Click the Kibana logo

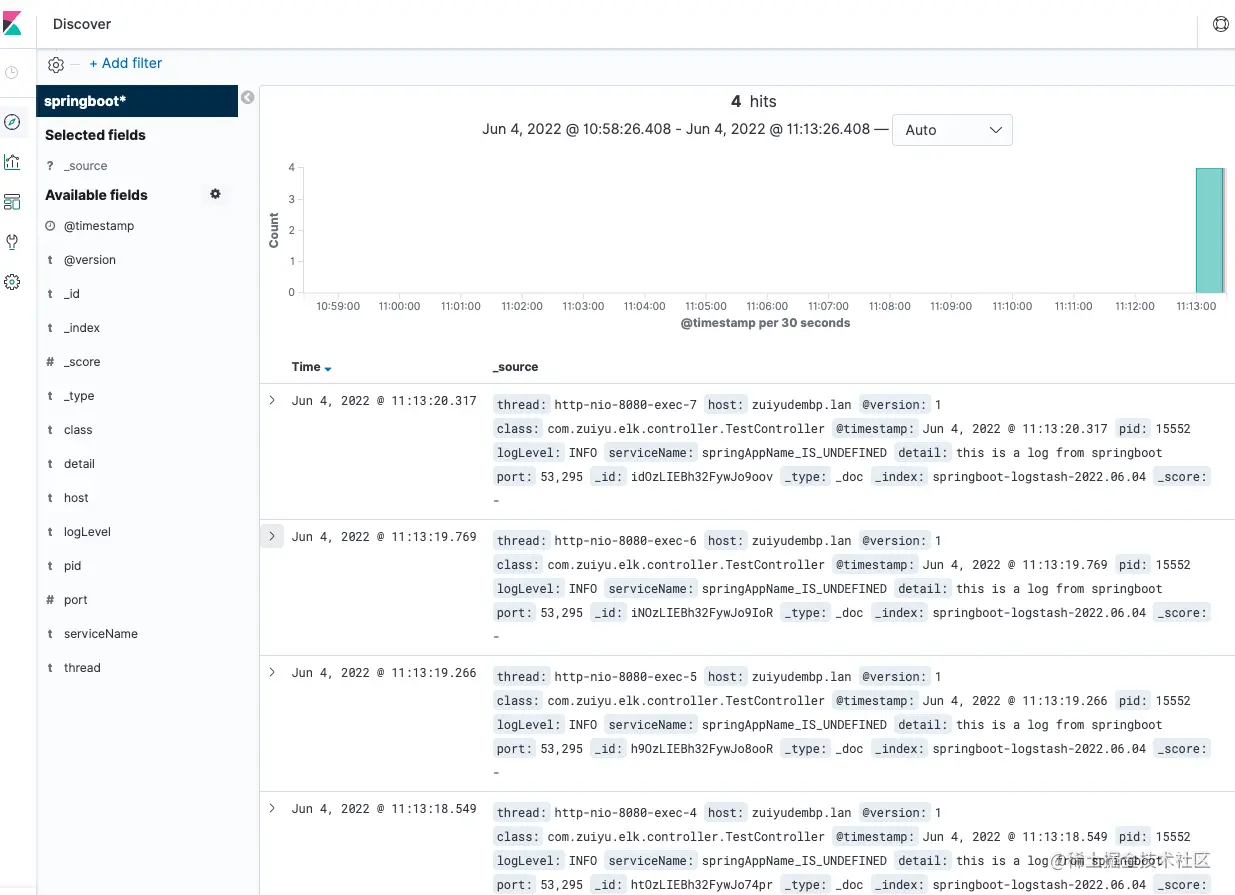[x=13, y=22]
